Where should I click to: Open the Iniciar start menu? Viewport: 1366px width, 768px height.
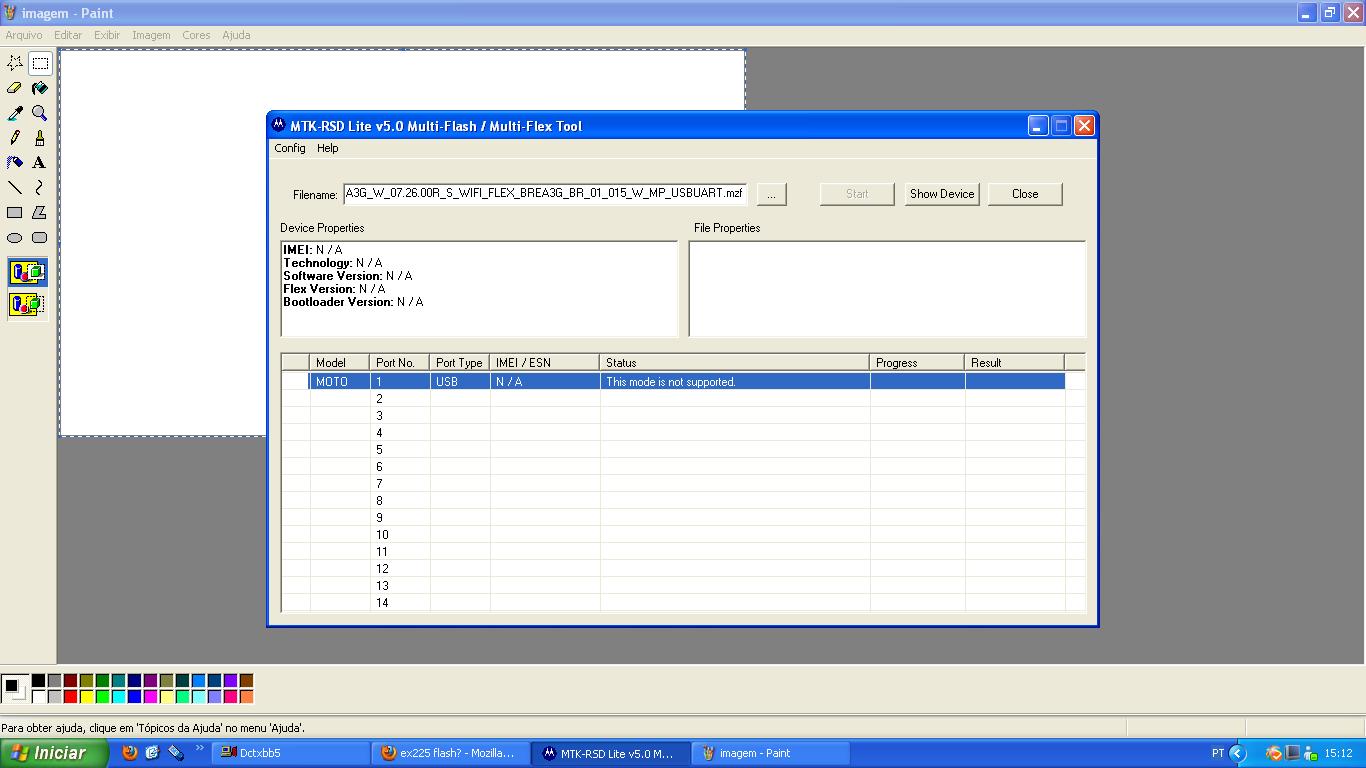point(54,753)
